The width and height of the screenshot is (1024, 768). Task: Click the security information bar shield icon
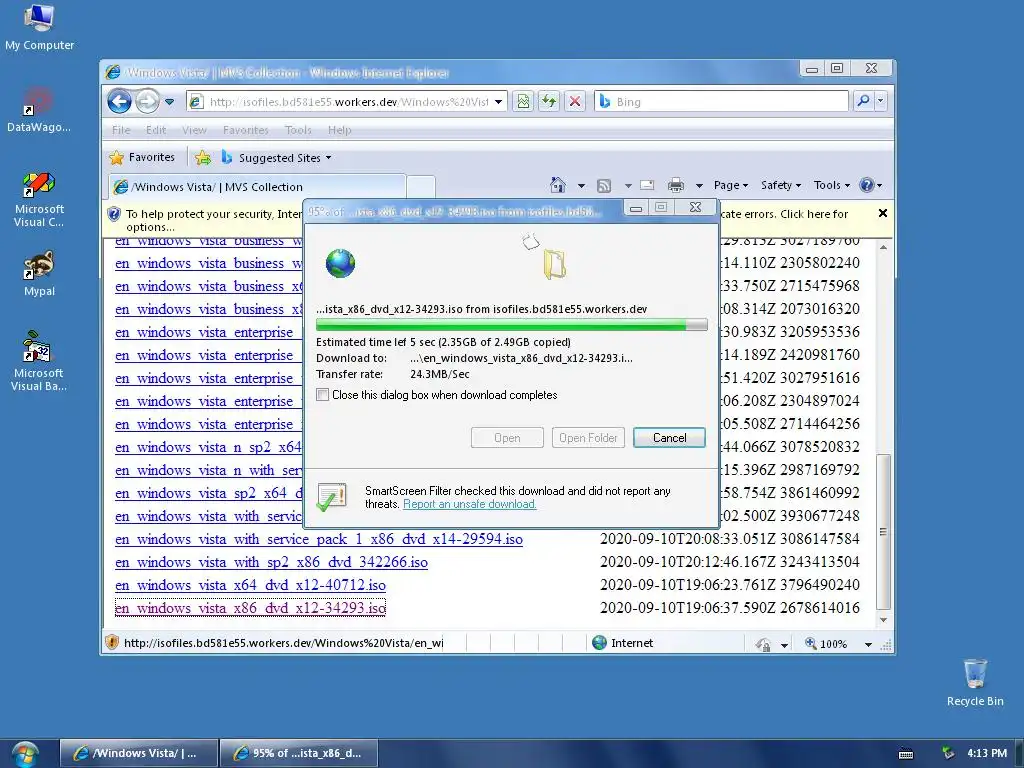click(x=114, y=214)
